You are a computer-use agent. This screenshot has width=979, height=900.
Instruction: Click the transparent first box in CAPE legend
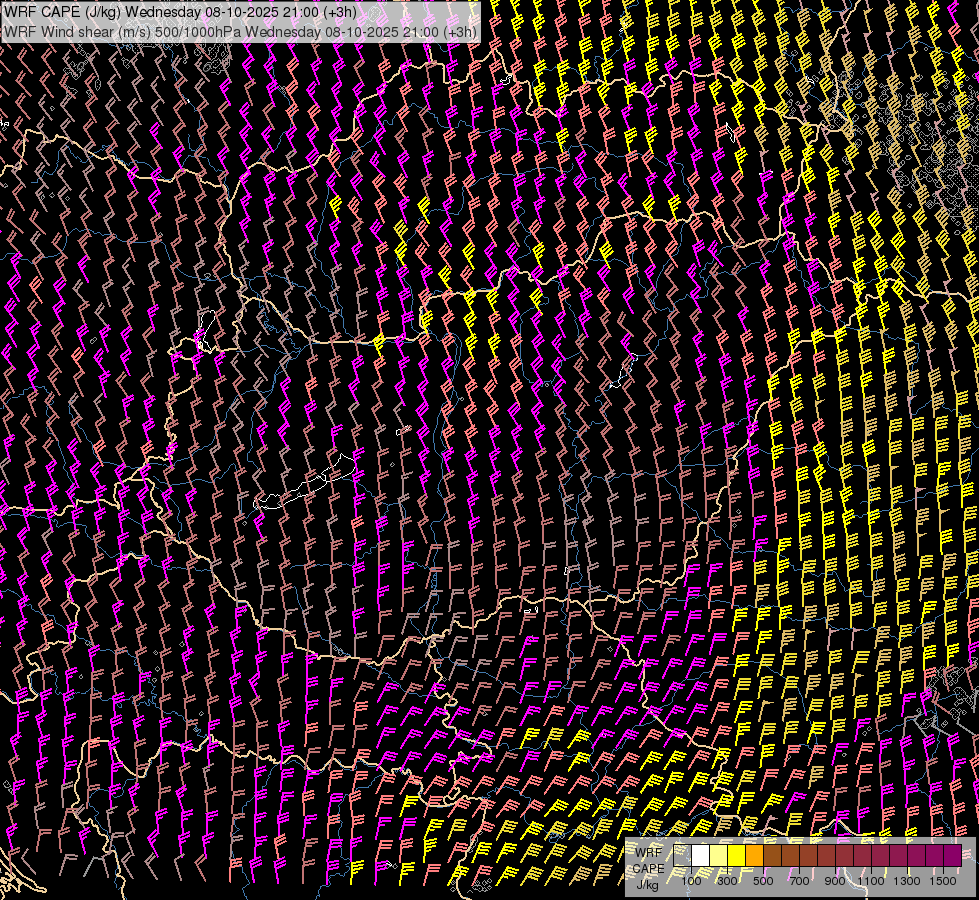[683, 856]
